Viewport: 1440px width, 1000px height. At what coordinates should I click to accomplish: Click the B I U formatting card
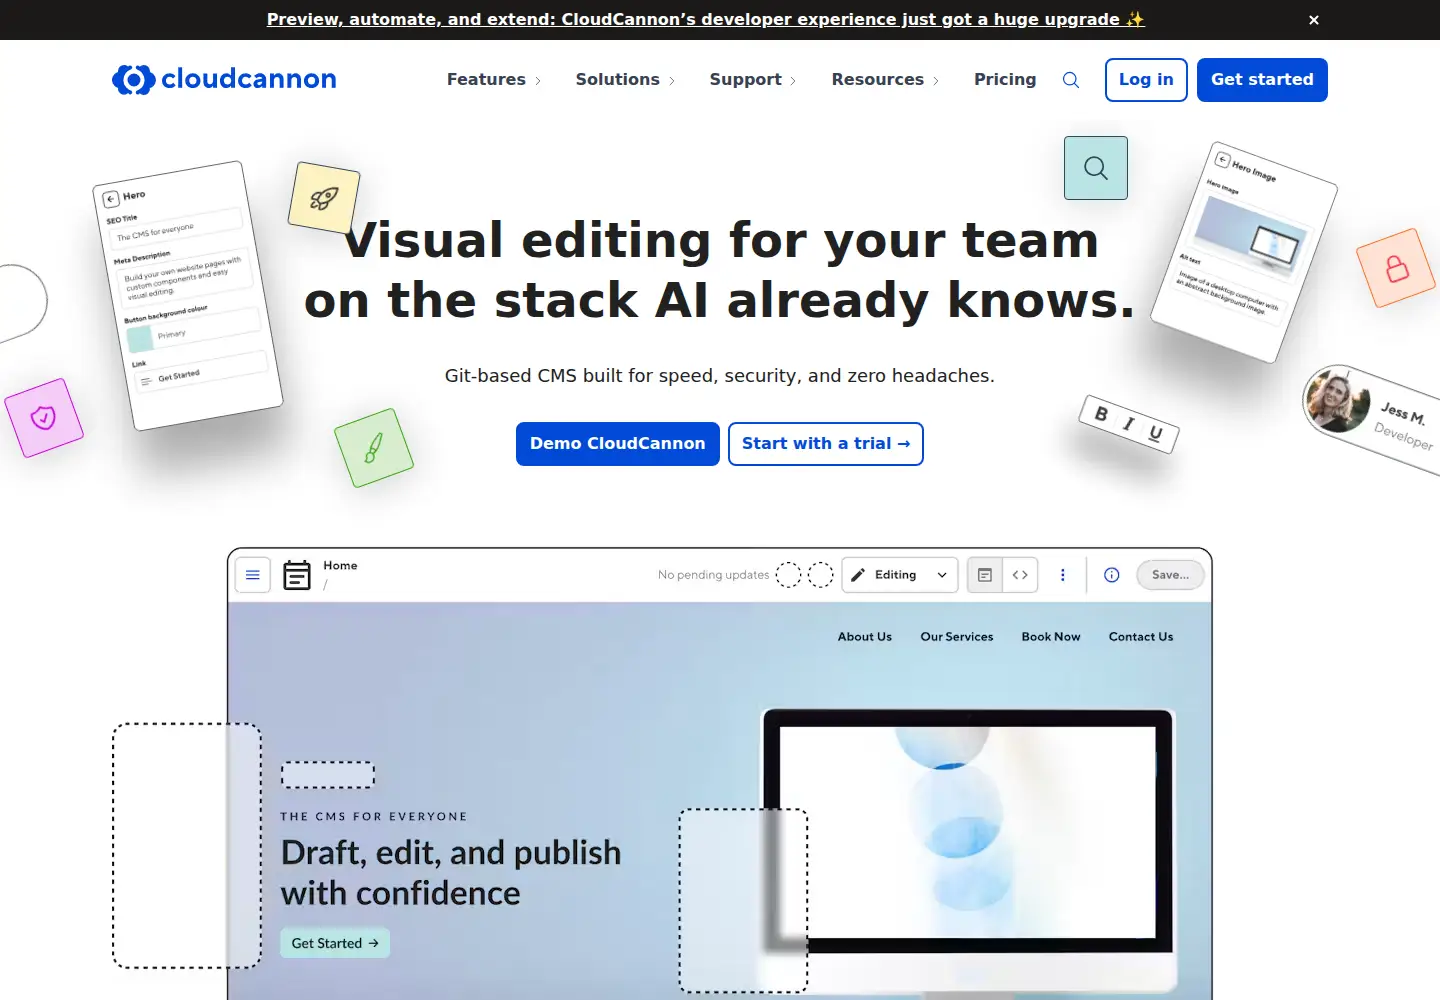pos(1129,424)
